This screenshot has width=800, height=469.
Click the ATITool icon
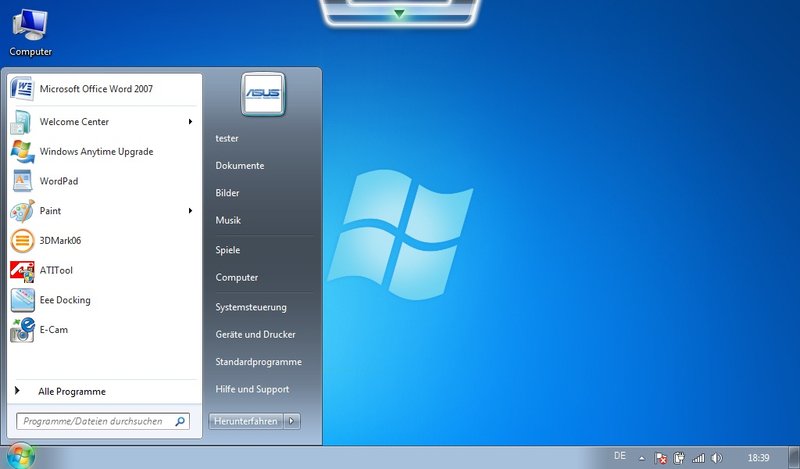click(x=22, y=270)
